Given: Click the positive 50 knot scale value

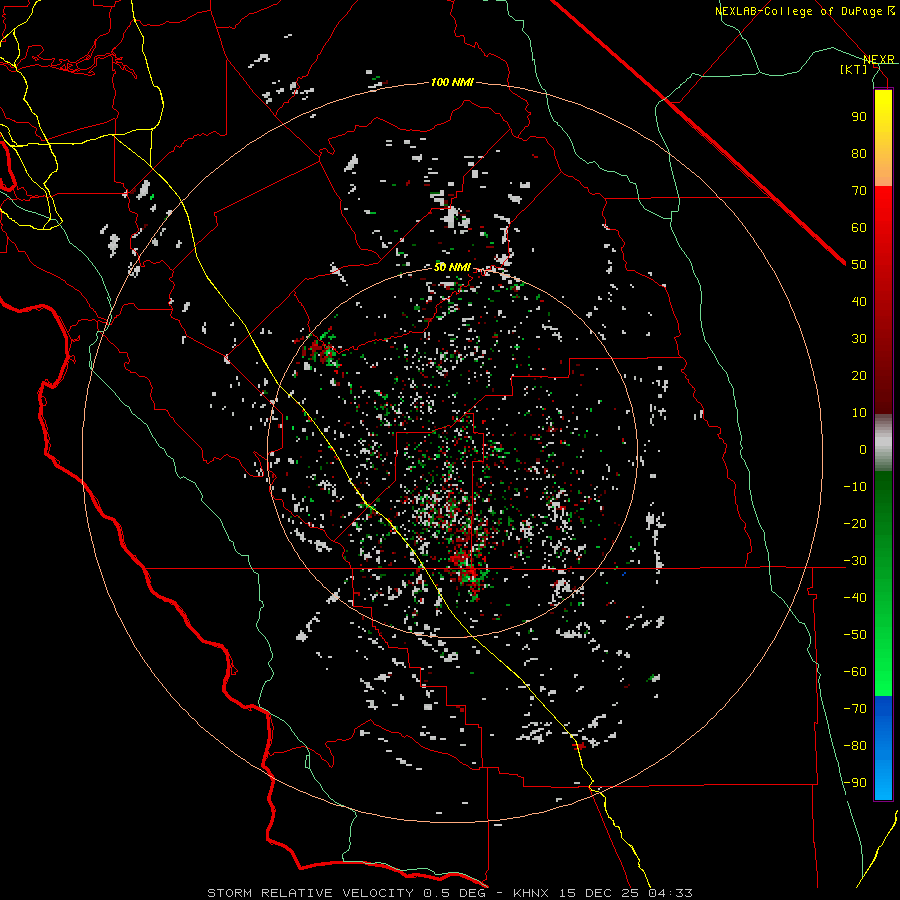Looking at the screenshot, I should tap(859, 265).
